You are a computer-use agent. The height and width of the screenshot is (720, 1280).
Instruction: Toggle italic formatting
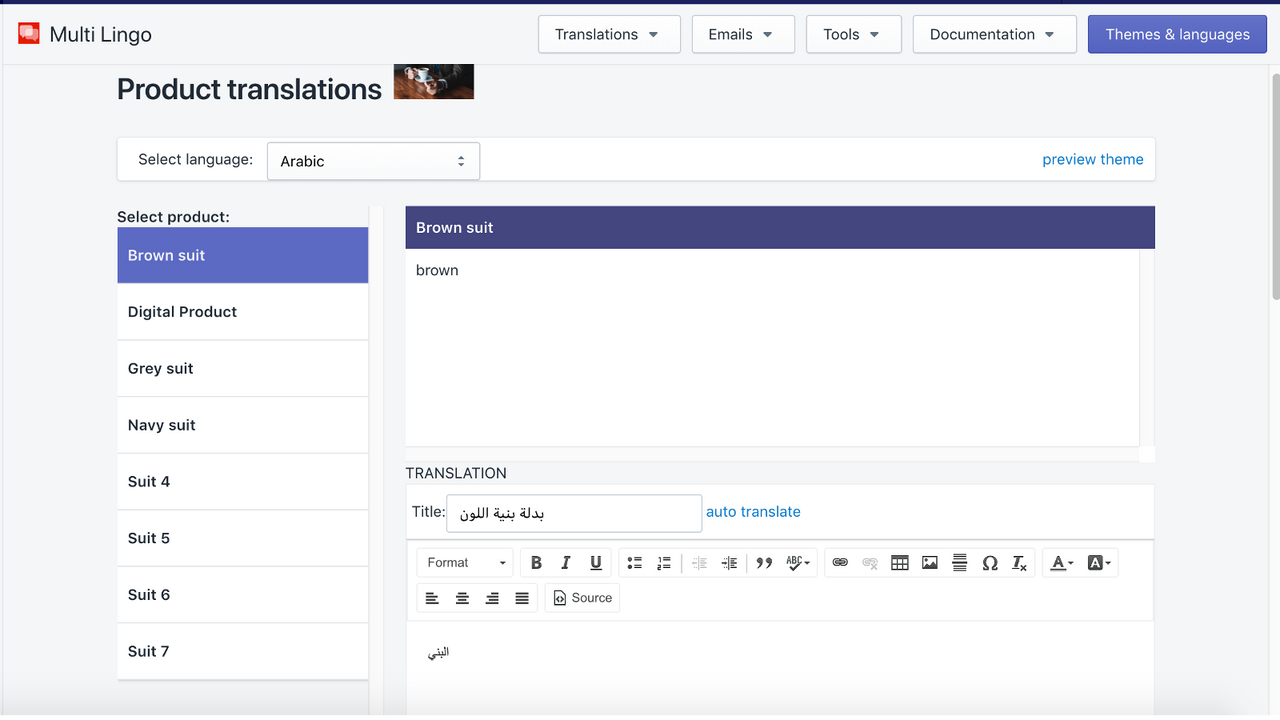pos(566,563)
